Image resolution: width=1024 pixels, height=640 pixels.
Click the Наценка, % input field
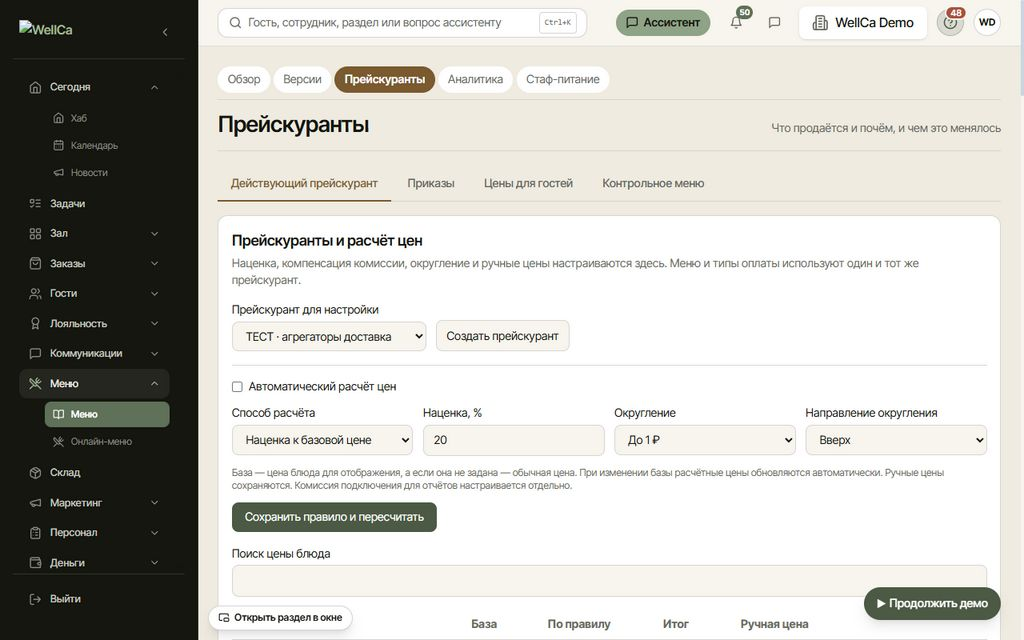click(513, 440)
